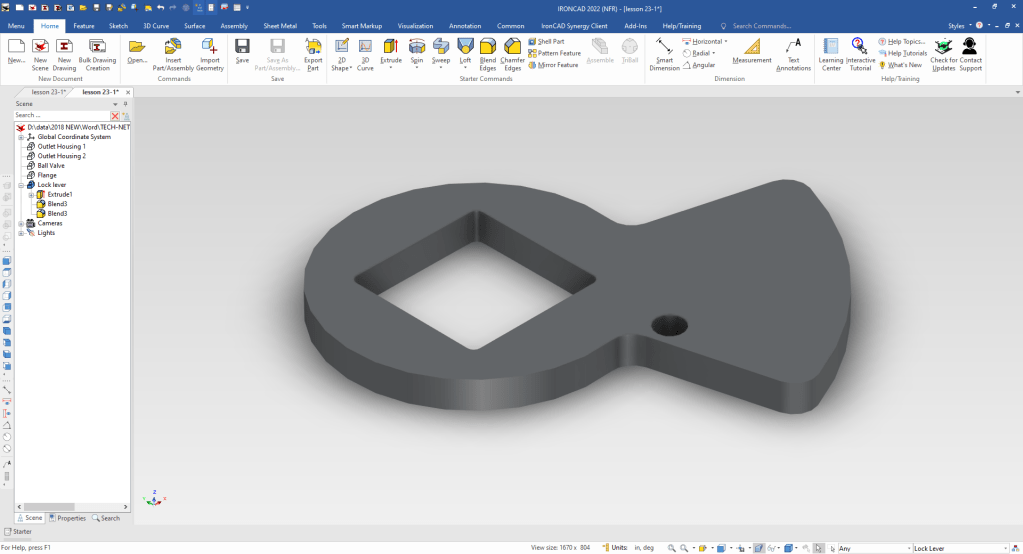Open the Horizontal dimension dropdown arrow
The image size is (1023, 554).
(726, 42)
